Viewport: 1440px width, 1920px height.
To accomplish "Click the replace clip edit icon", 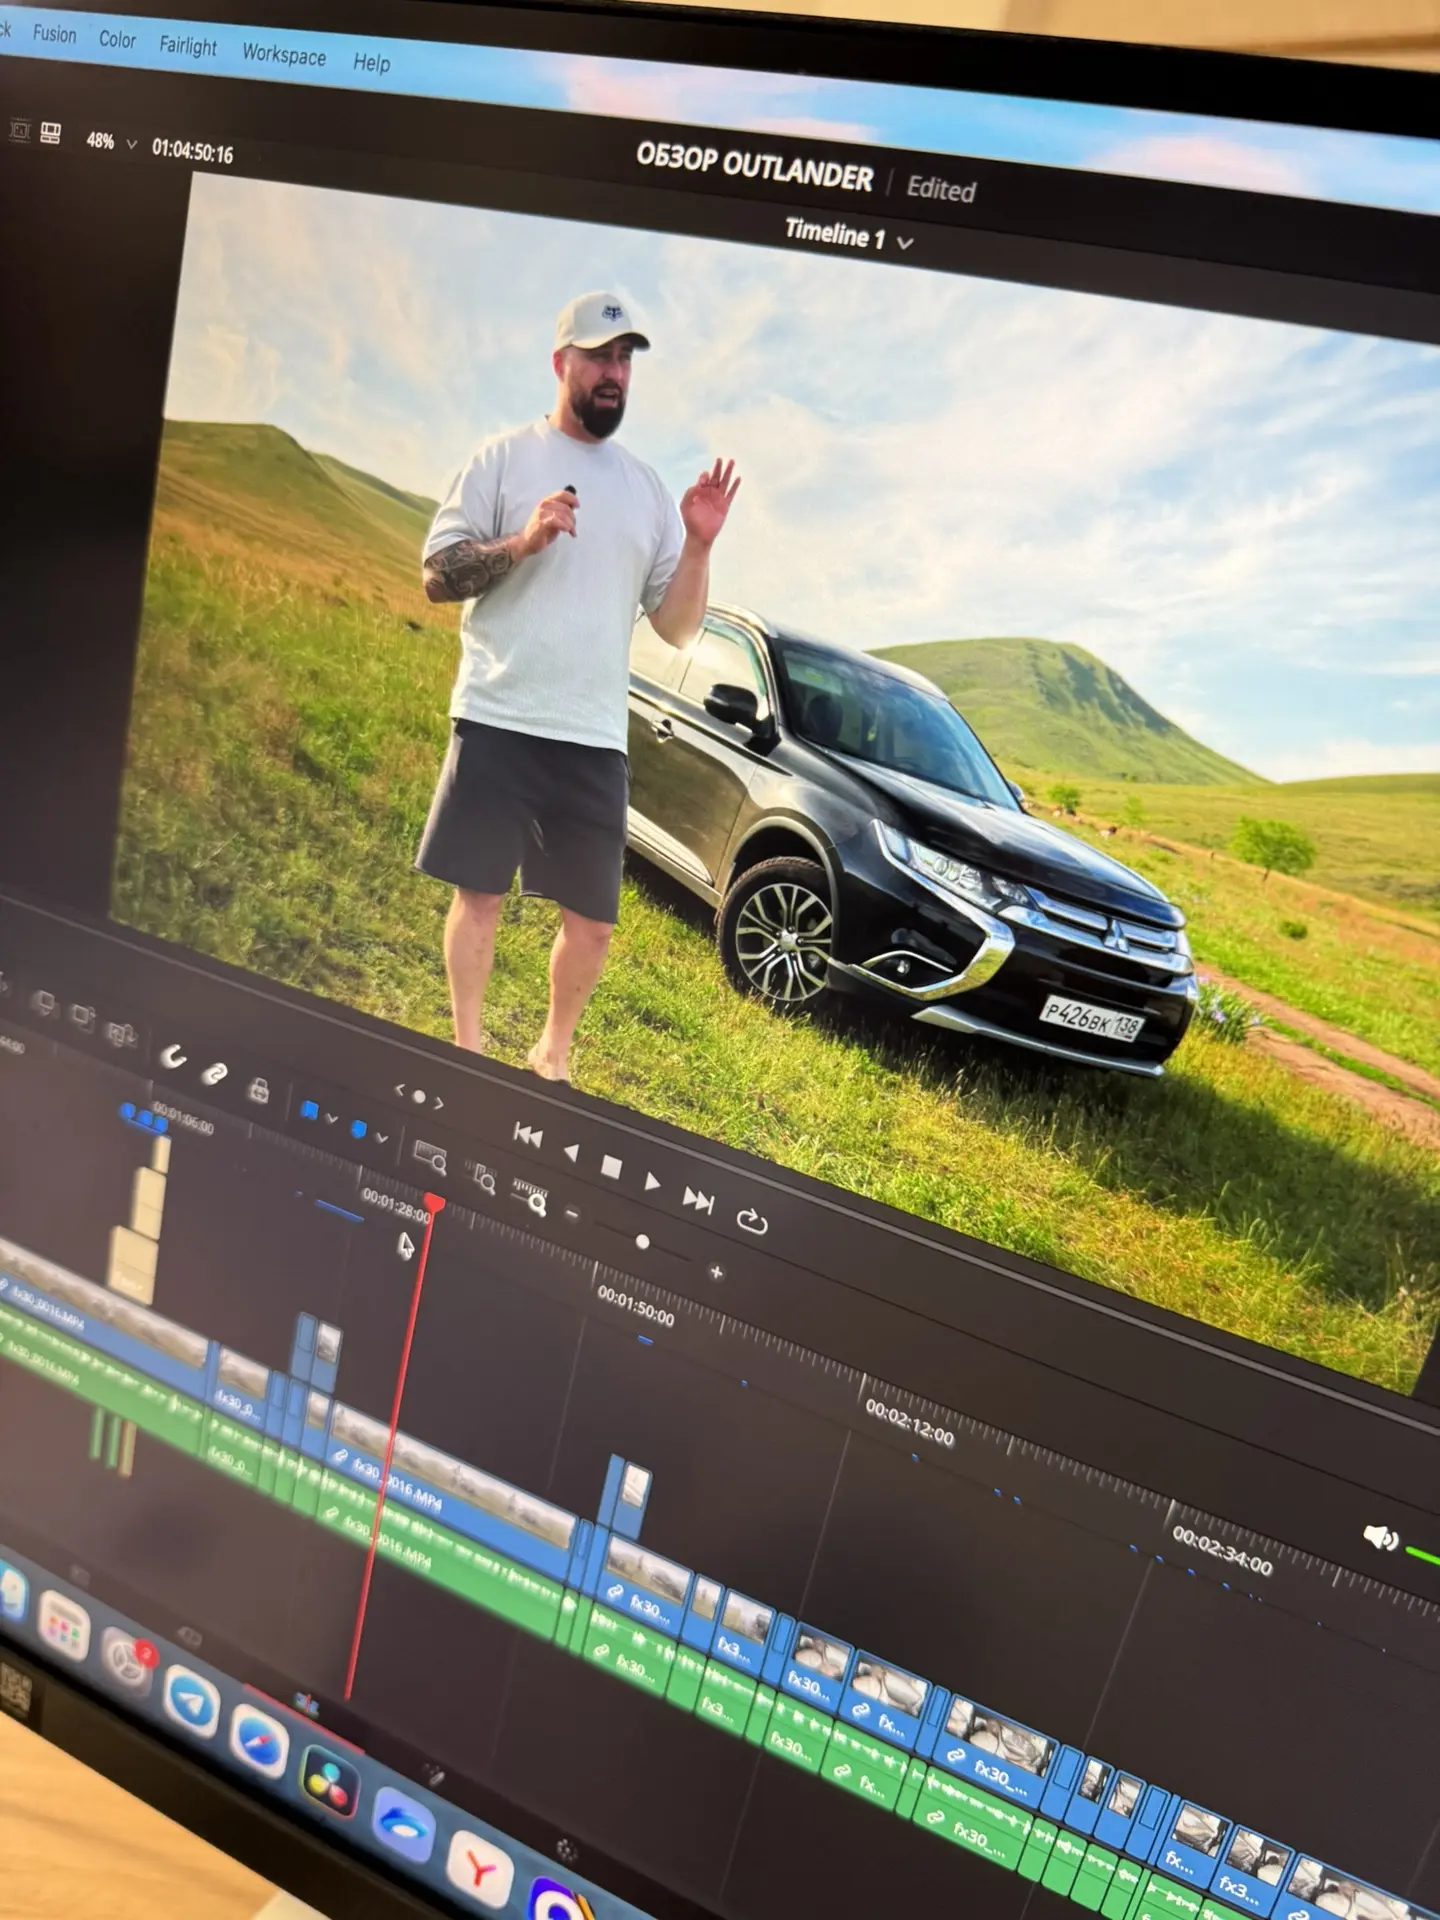I will click(121, 1033).
